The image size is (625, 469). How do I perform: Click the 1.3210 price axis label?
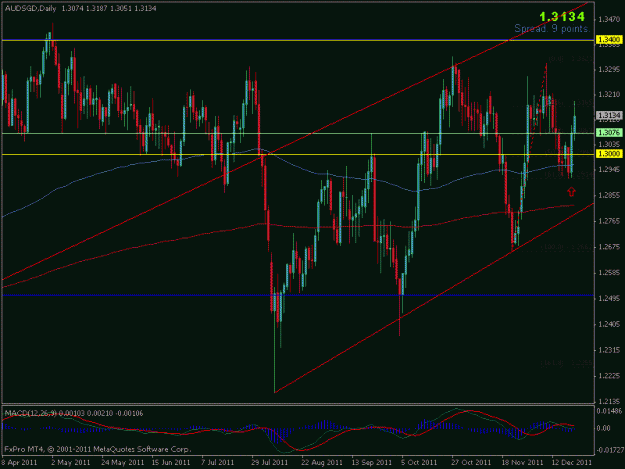609,95
